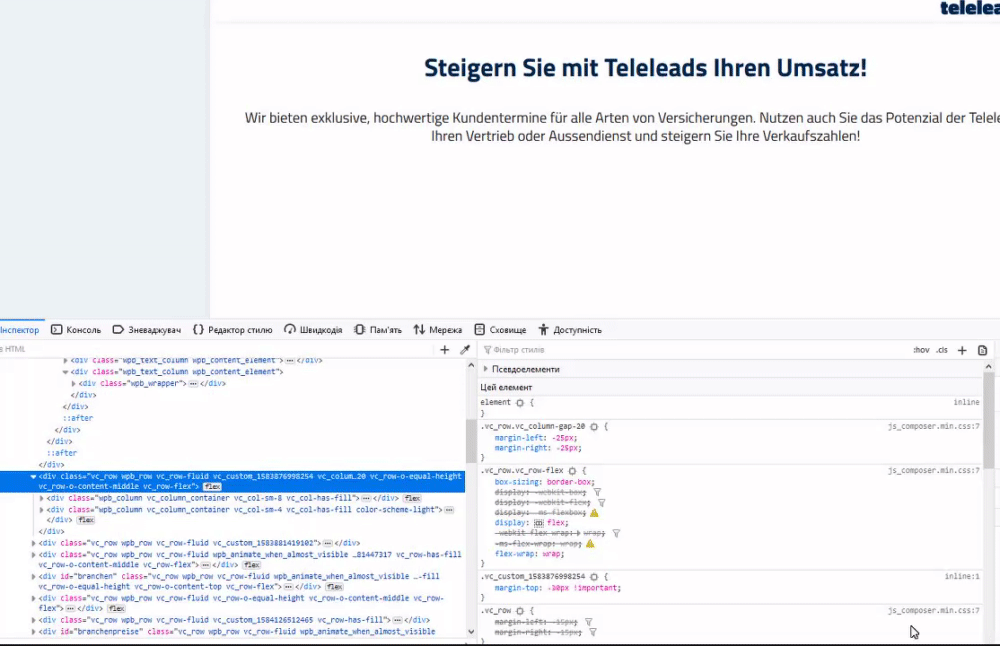Viewport: 1000px width, 646px height.
Task: Open the Сховище storage tab
Action: [501, 330]
